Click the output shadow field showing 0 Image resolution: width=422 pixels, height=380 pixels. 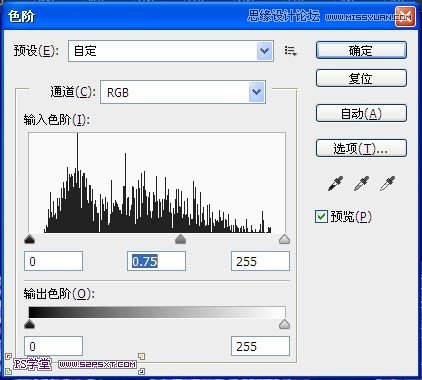click(x=53, y=346)
